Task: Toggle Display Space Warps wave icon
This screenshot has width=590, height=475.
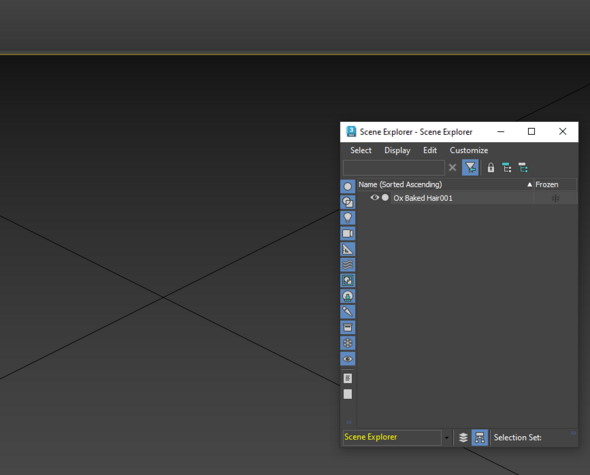Action: pos(348,265)
